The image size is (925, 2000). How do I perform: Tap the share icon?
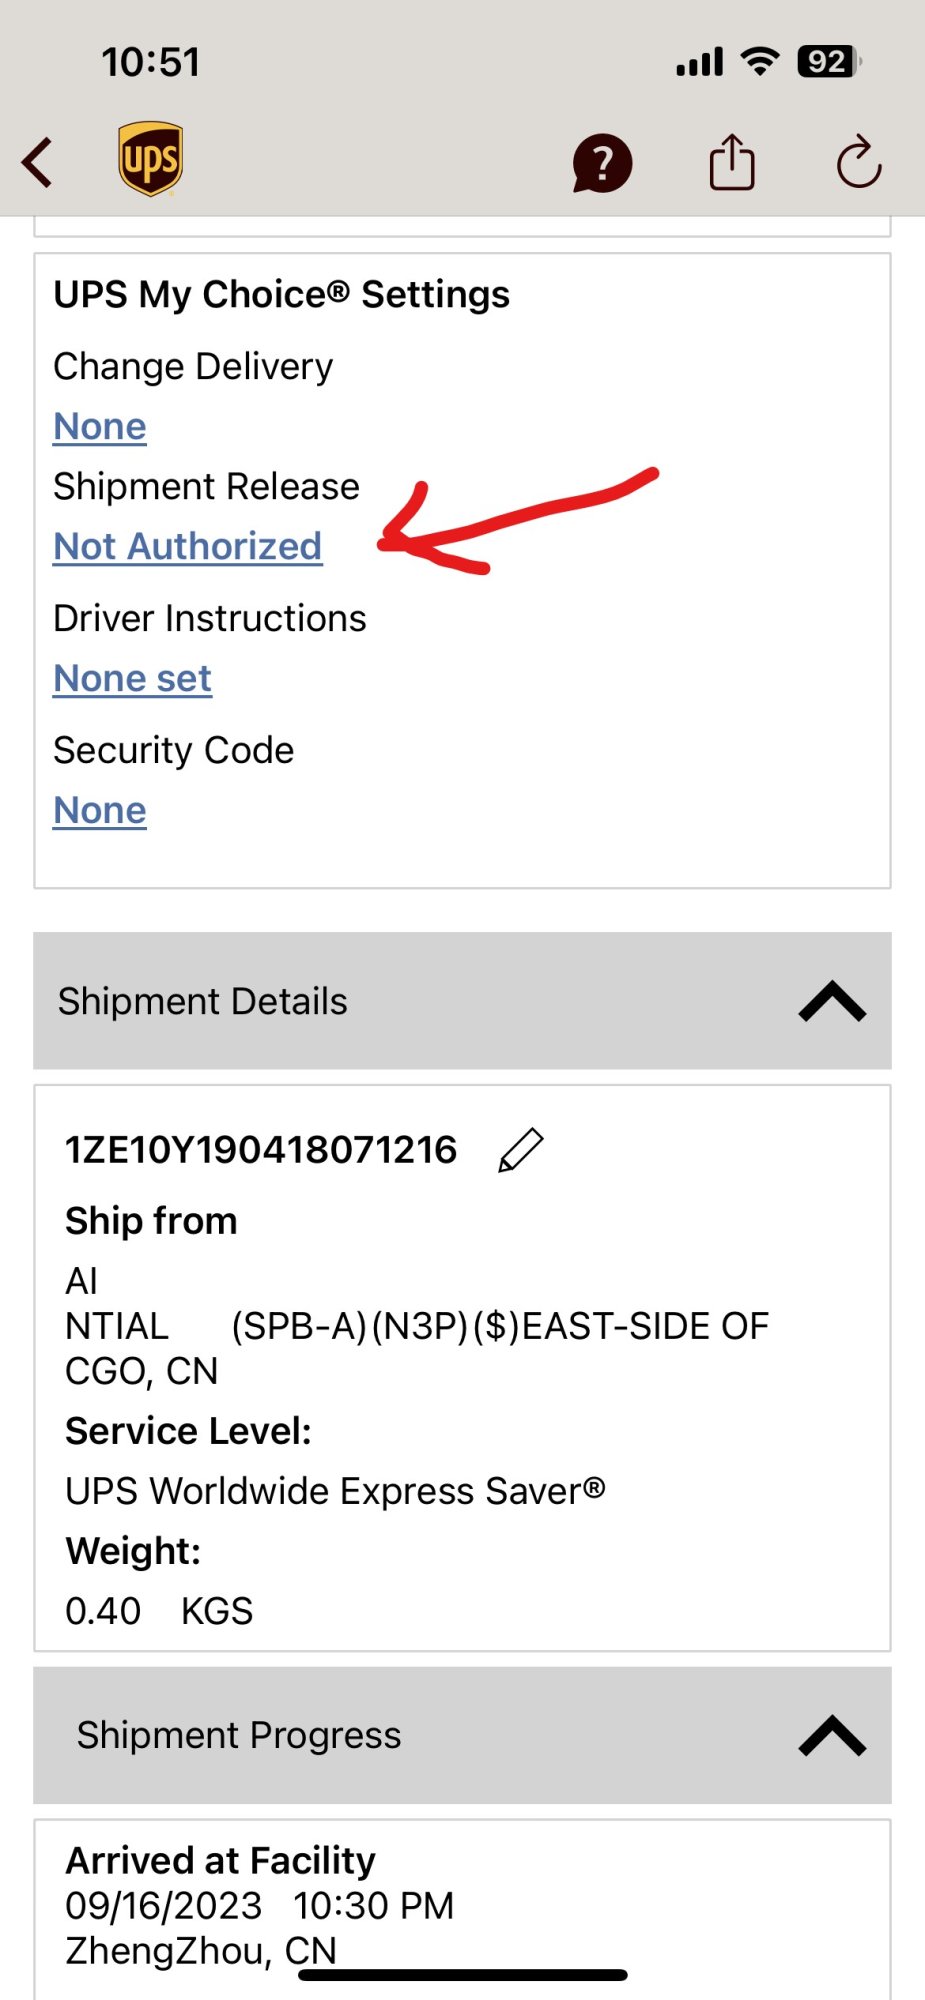pyautogui.click(x=732, y=163)
